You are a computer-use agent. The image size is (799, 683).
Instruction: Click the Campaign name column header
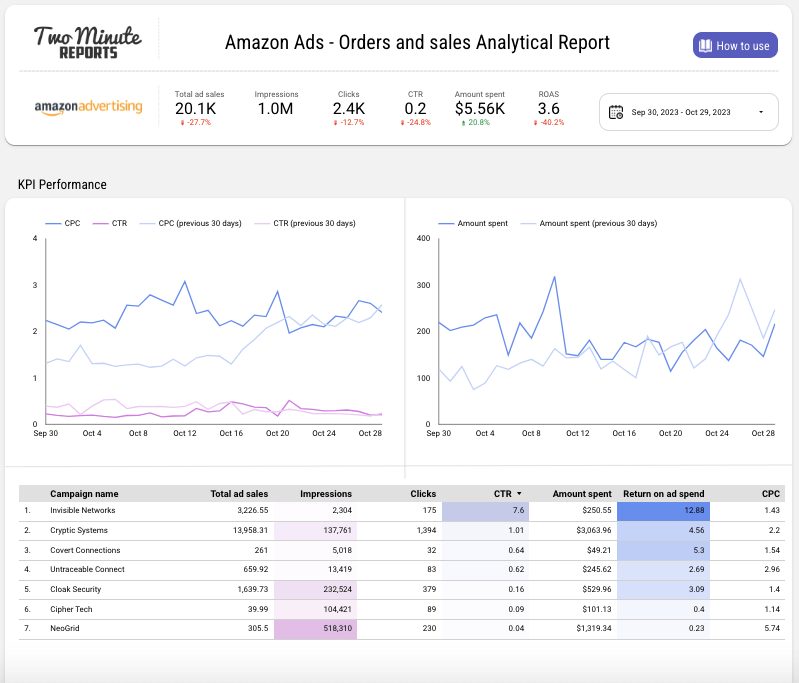click(x=84, y=494)
